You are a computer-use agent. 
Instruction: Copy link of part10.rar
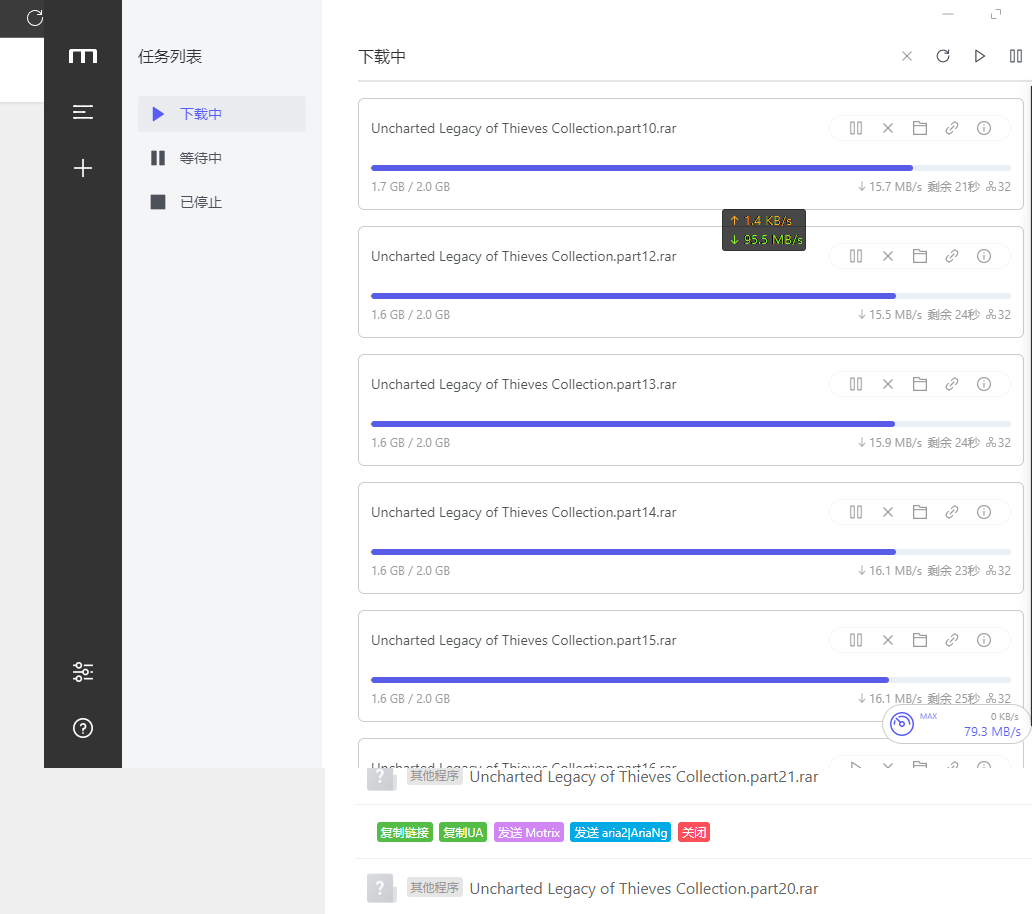952,128
